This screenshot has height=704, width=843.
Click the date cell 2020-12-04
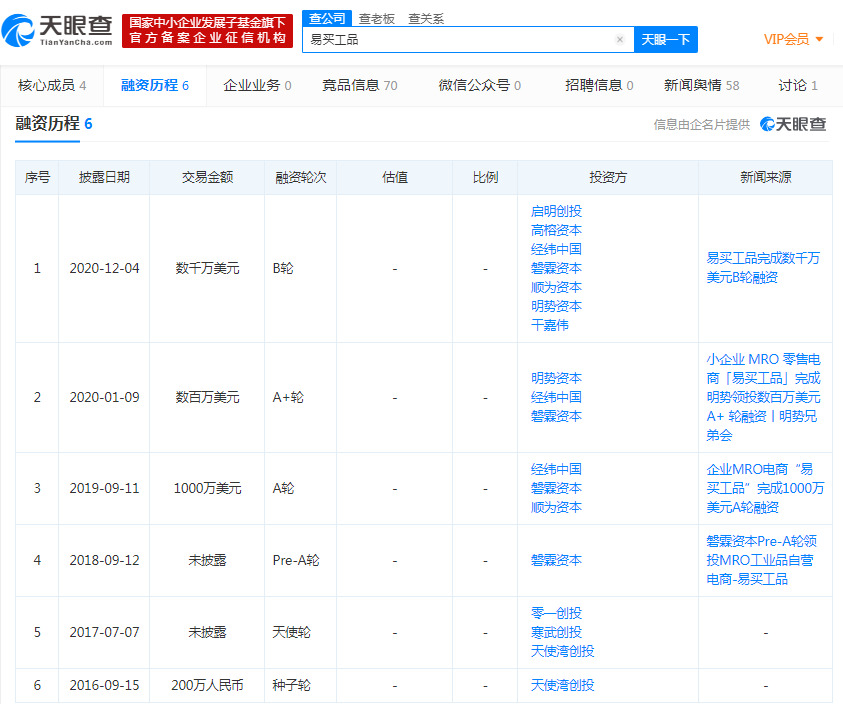[x=104, y=268]
